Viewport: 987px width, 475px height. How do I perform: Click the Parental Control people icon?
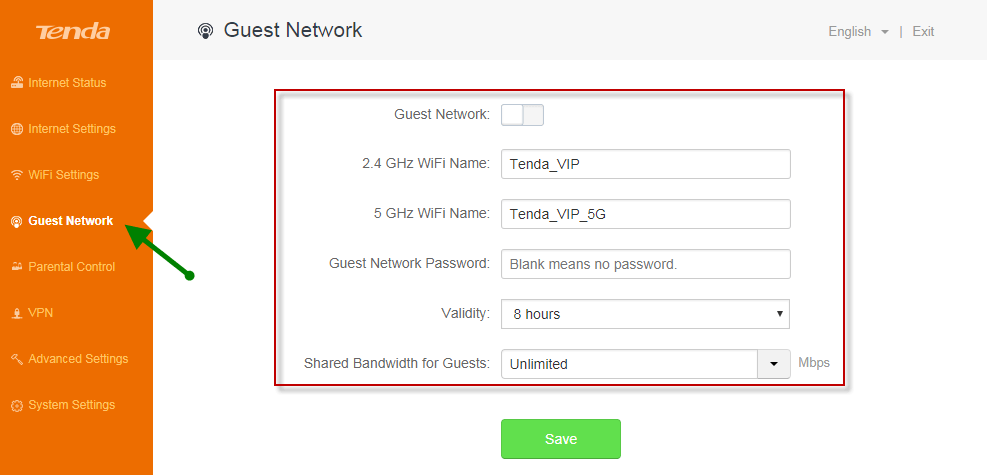pos(17,267)
